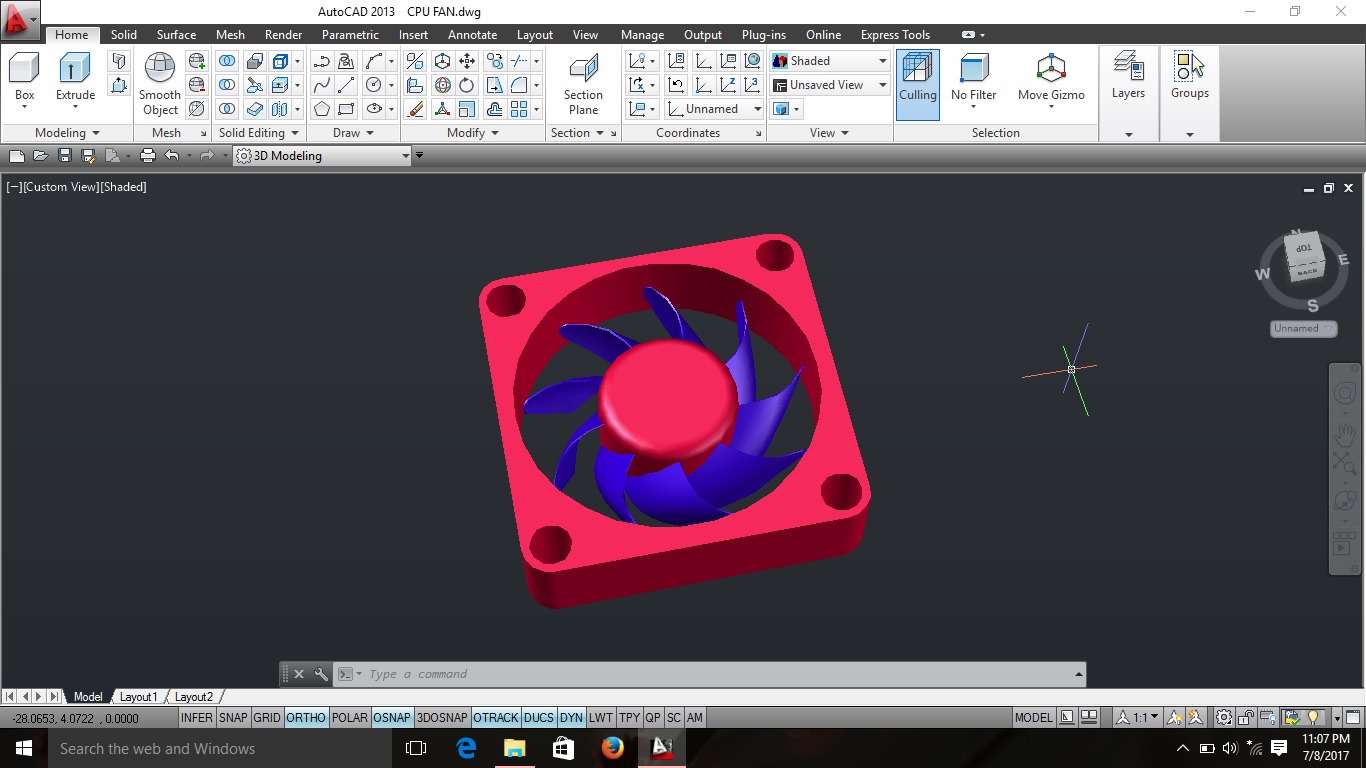Image resolution: width=1366 pixels, height=768 pixels.
Task: Click the Erase tool in Modify
Action: (415, 109)
